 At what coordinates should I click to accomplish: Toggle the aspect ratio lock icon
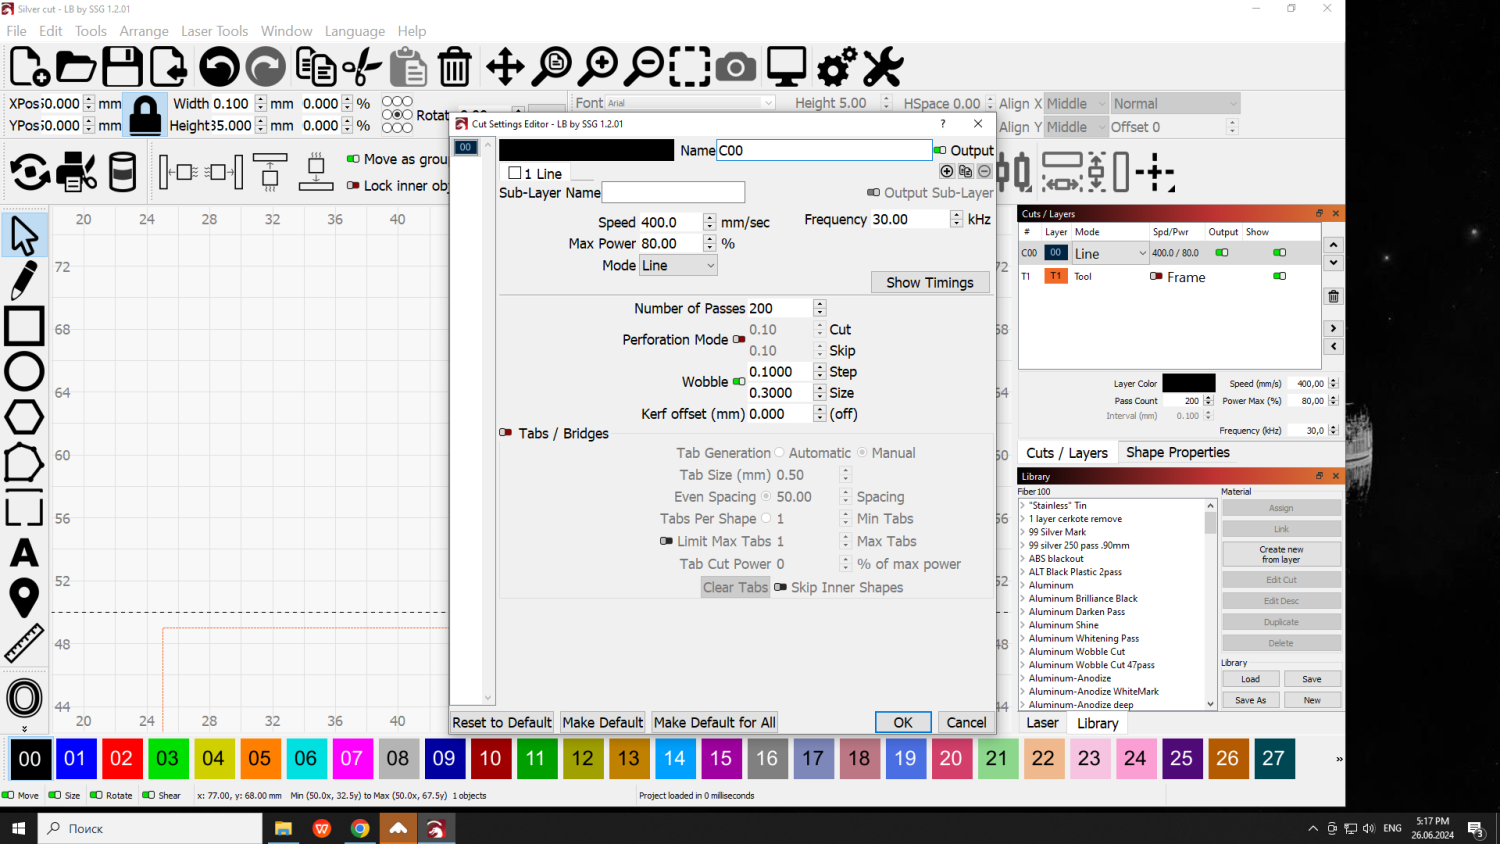point(145,115)
